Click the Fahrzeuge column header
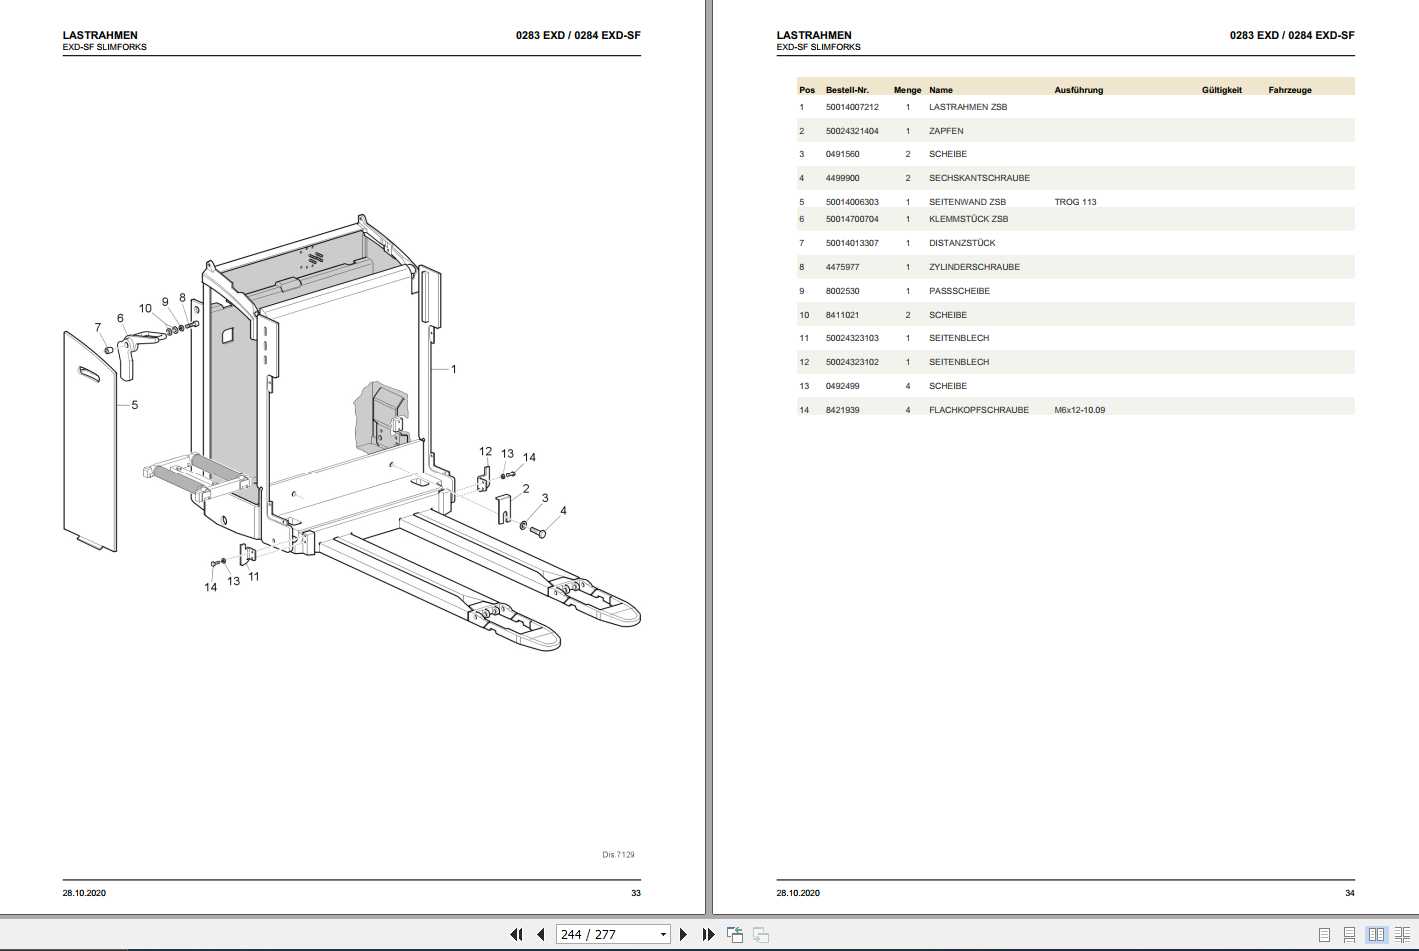Viewport: 1419px width, 951px height. pyautogui.click(x=1290, y=90)
